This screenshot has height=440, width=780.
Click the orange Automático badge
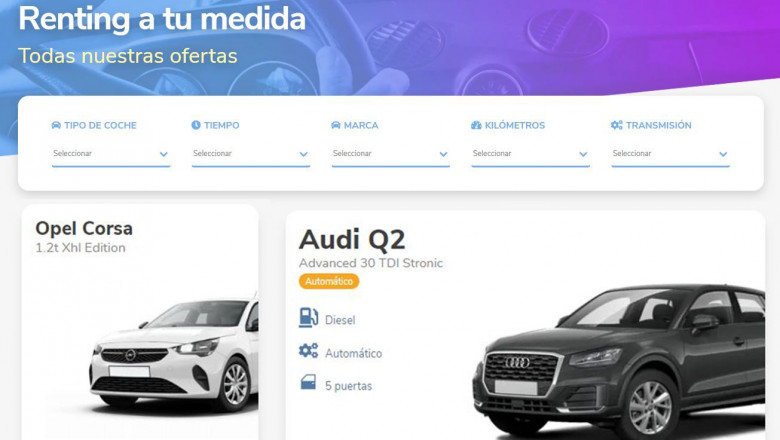(329, 281)
